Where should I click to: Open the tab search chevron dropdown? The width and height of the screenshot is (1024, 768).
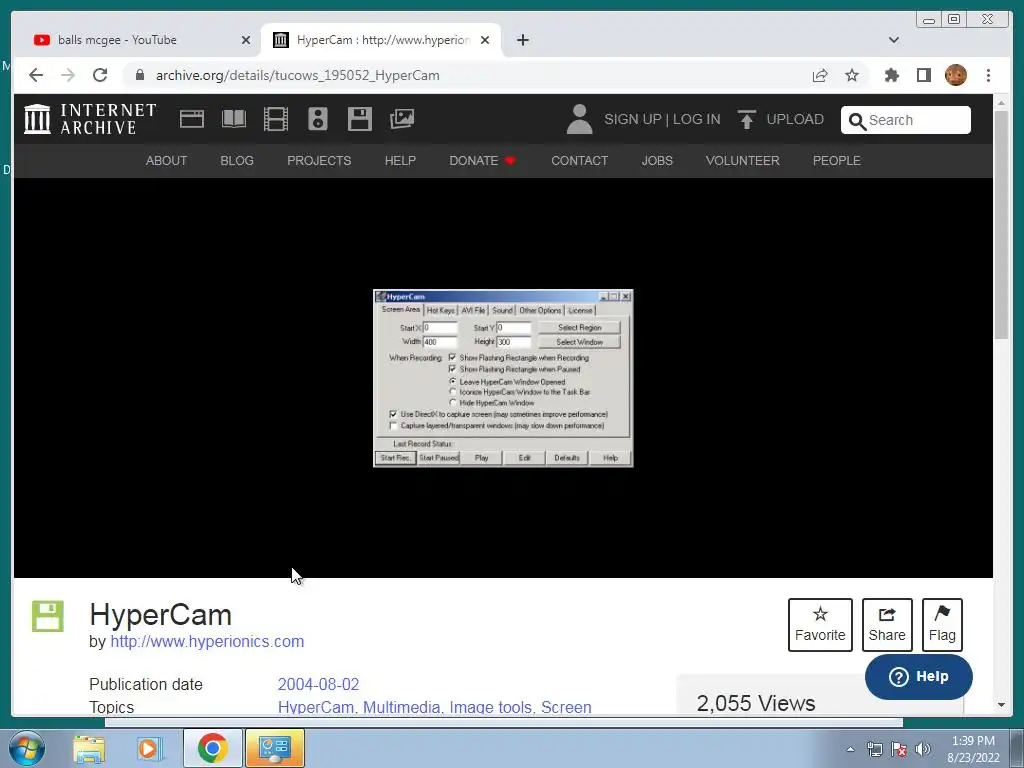pos(893,40)
